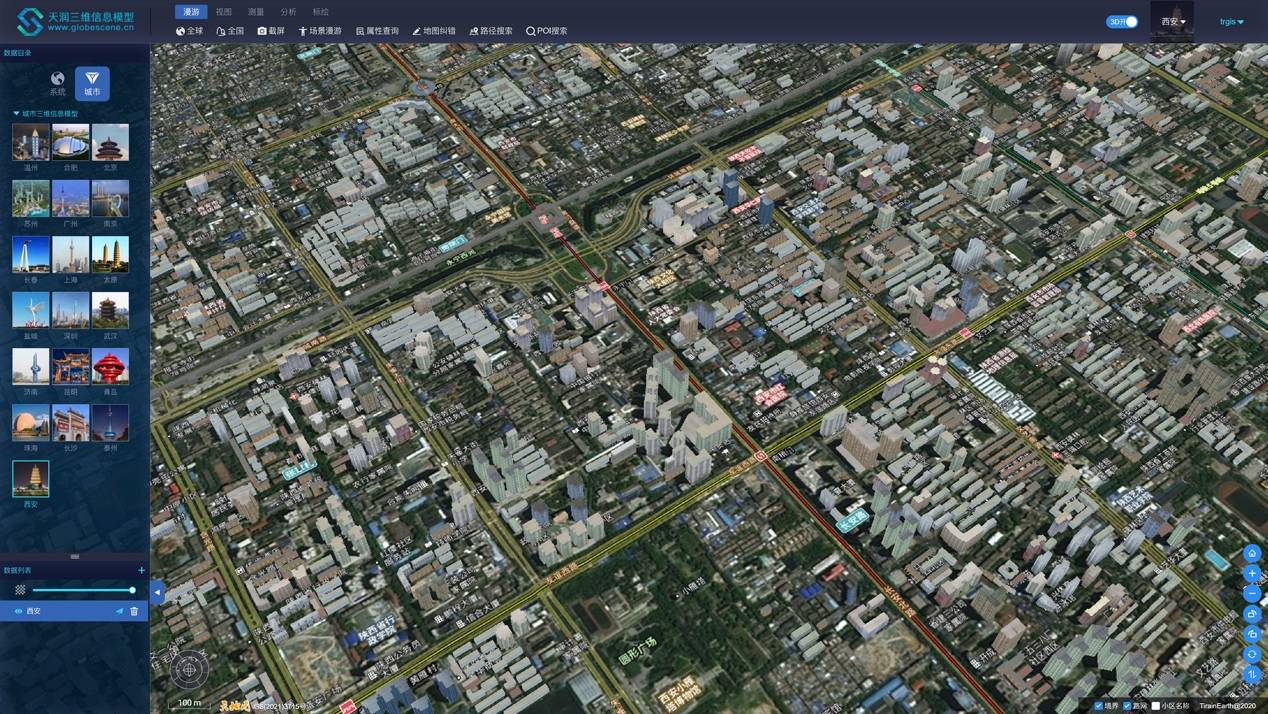
Task: Click the swap vertical arrows map button
Action: [1252, 674]
